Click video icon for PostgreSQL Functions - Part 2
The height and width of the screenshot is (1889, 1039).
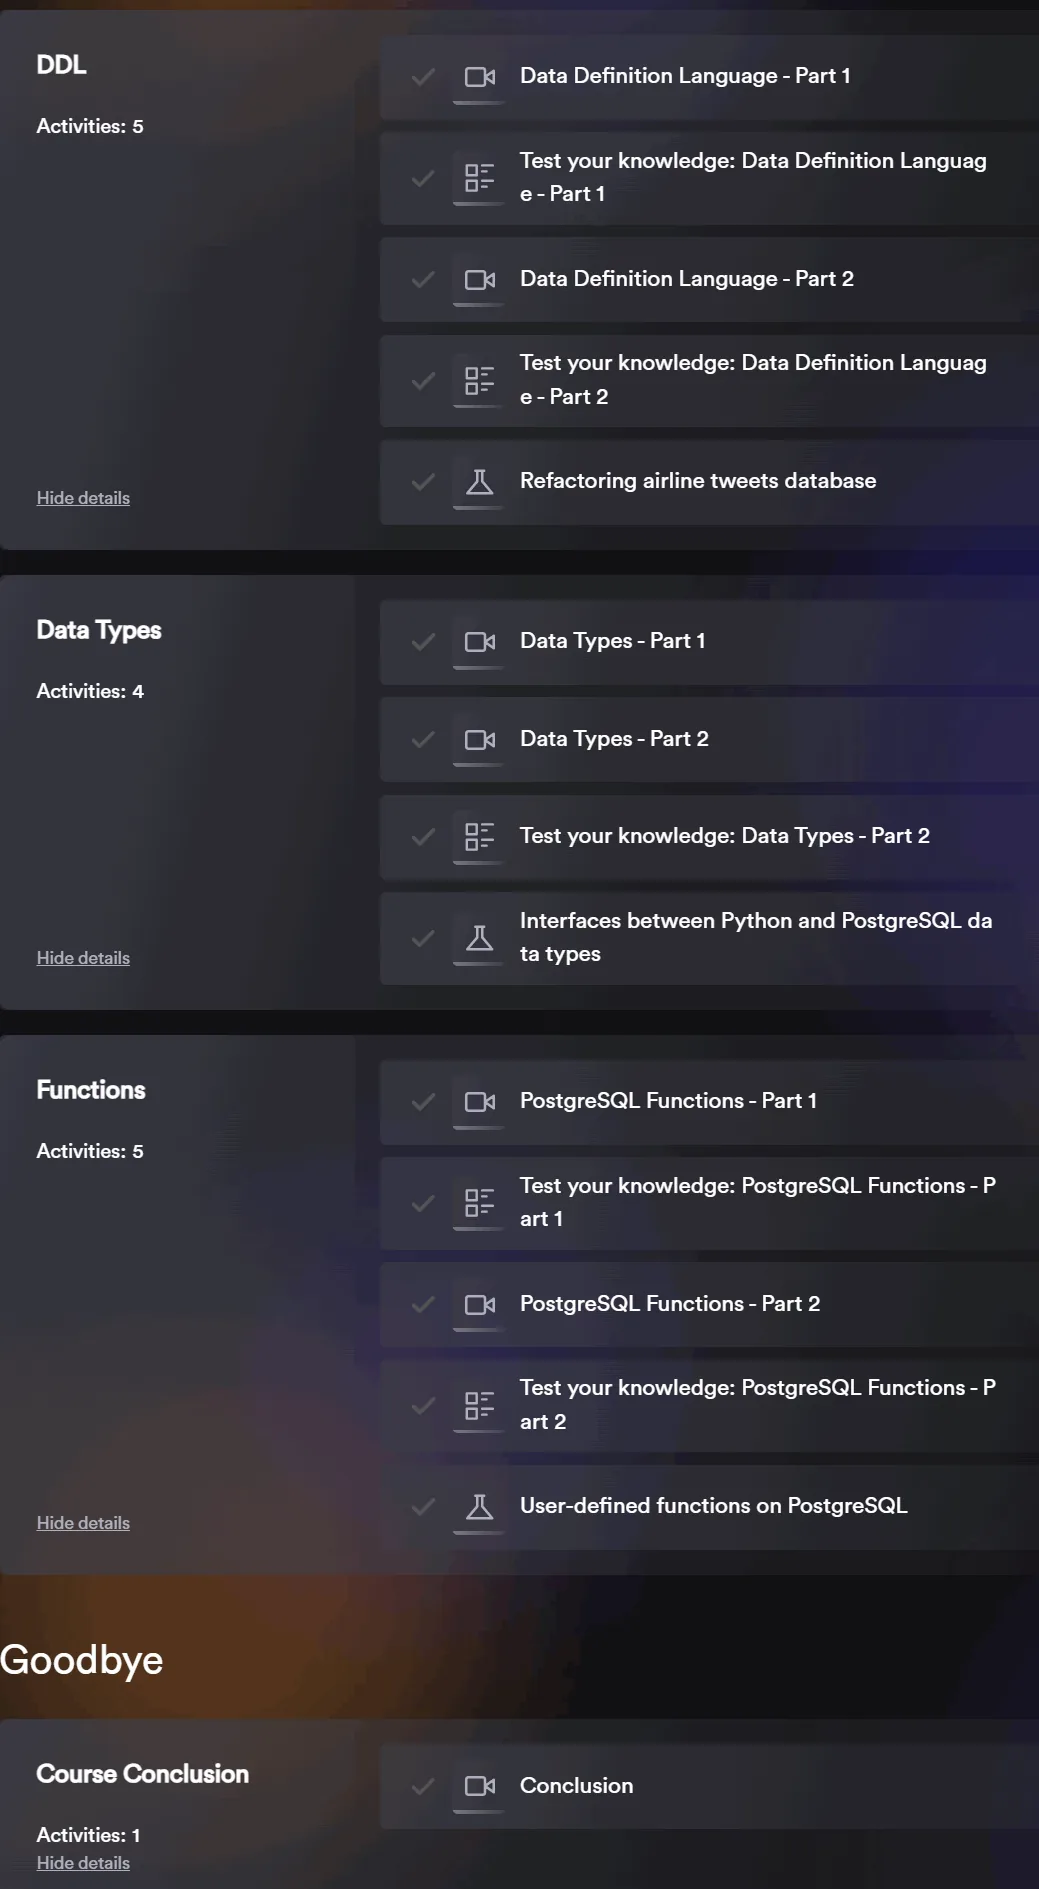pyautogui.click(x=480, y=1305)
